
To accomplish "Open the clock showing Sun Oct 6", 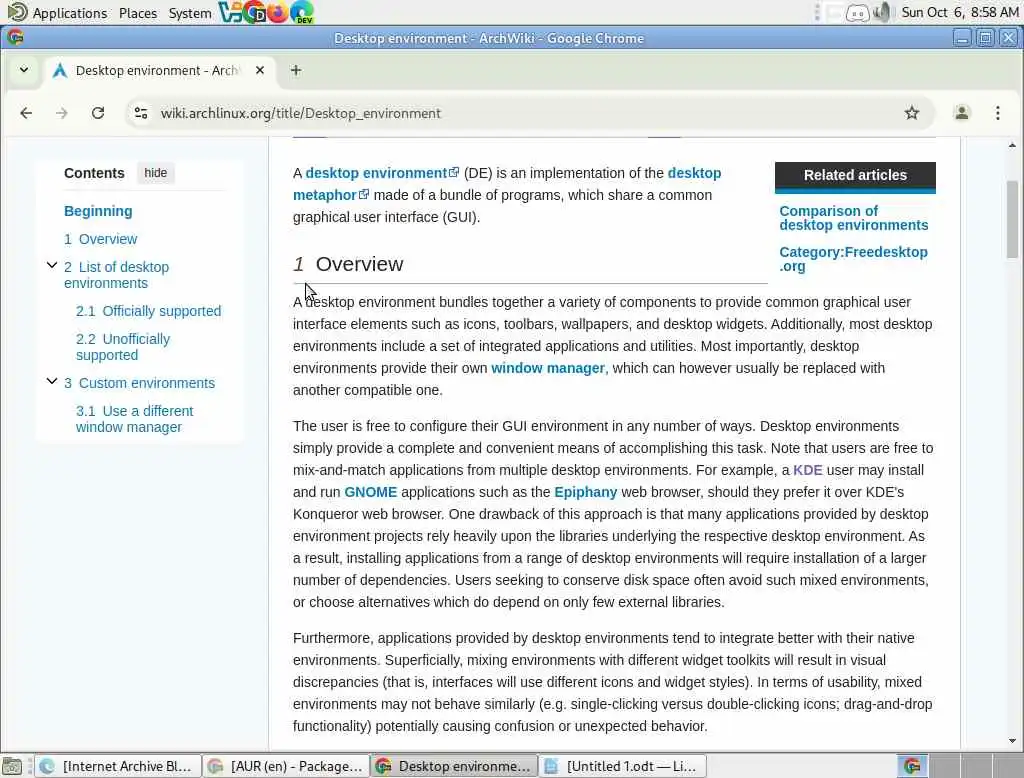I will click(x=959, y=12).
